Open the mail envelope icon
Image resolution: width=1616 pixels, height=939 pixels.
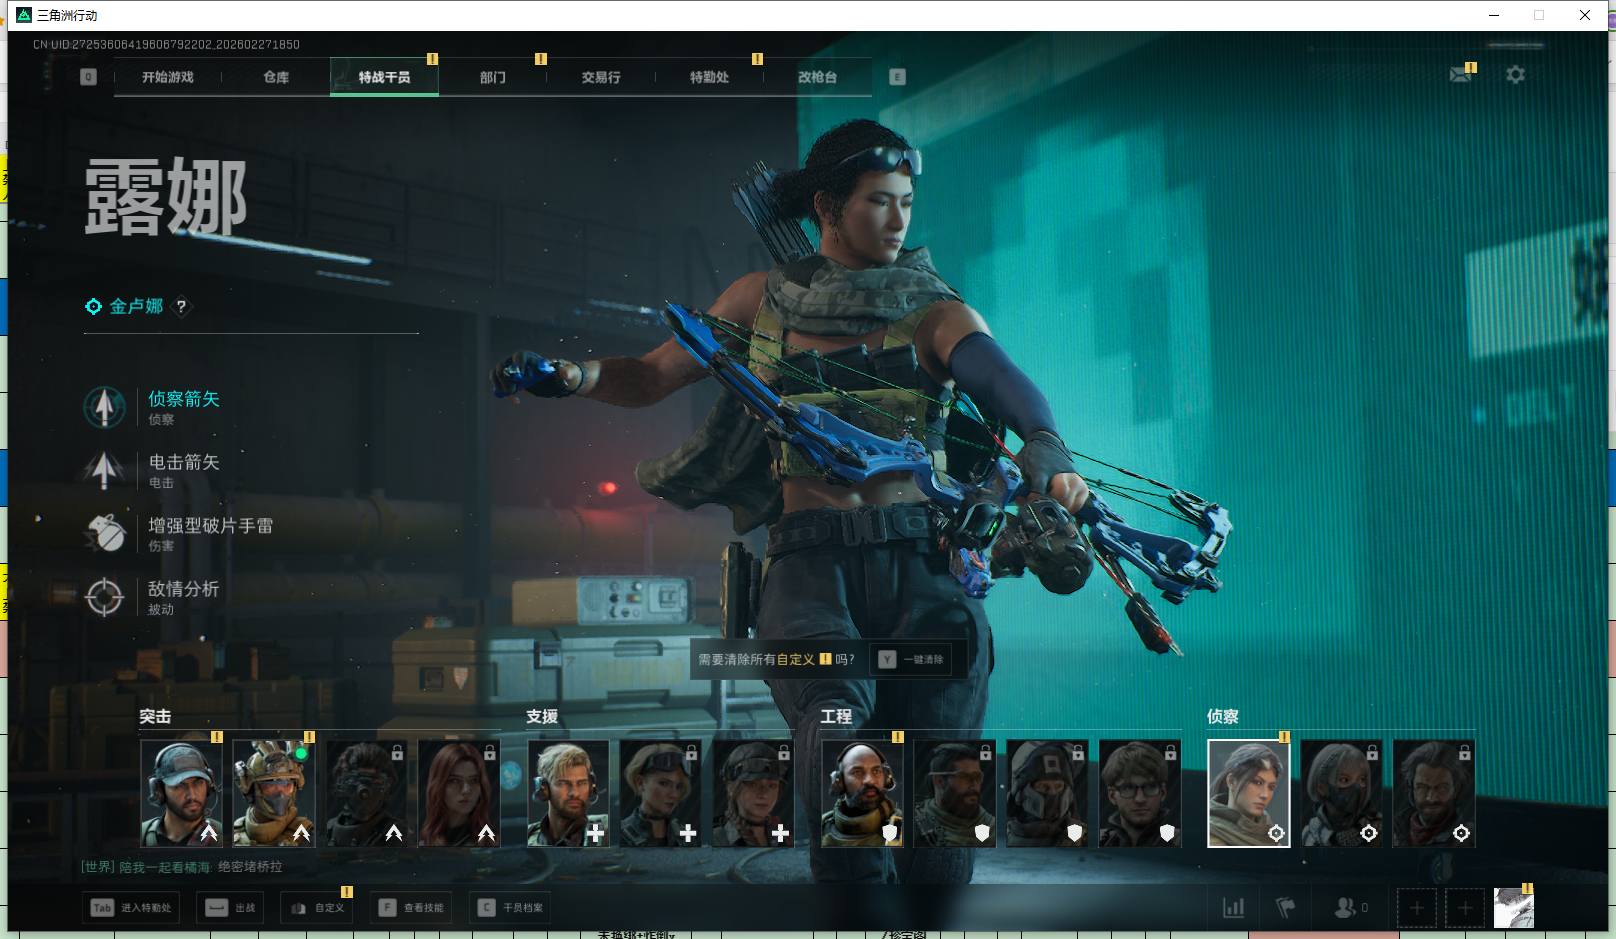(x=1460, y=75)
